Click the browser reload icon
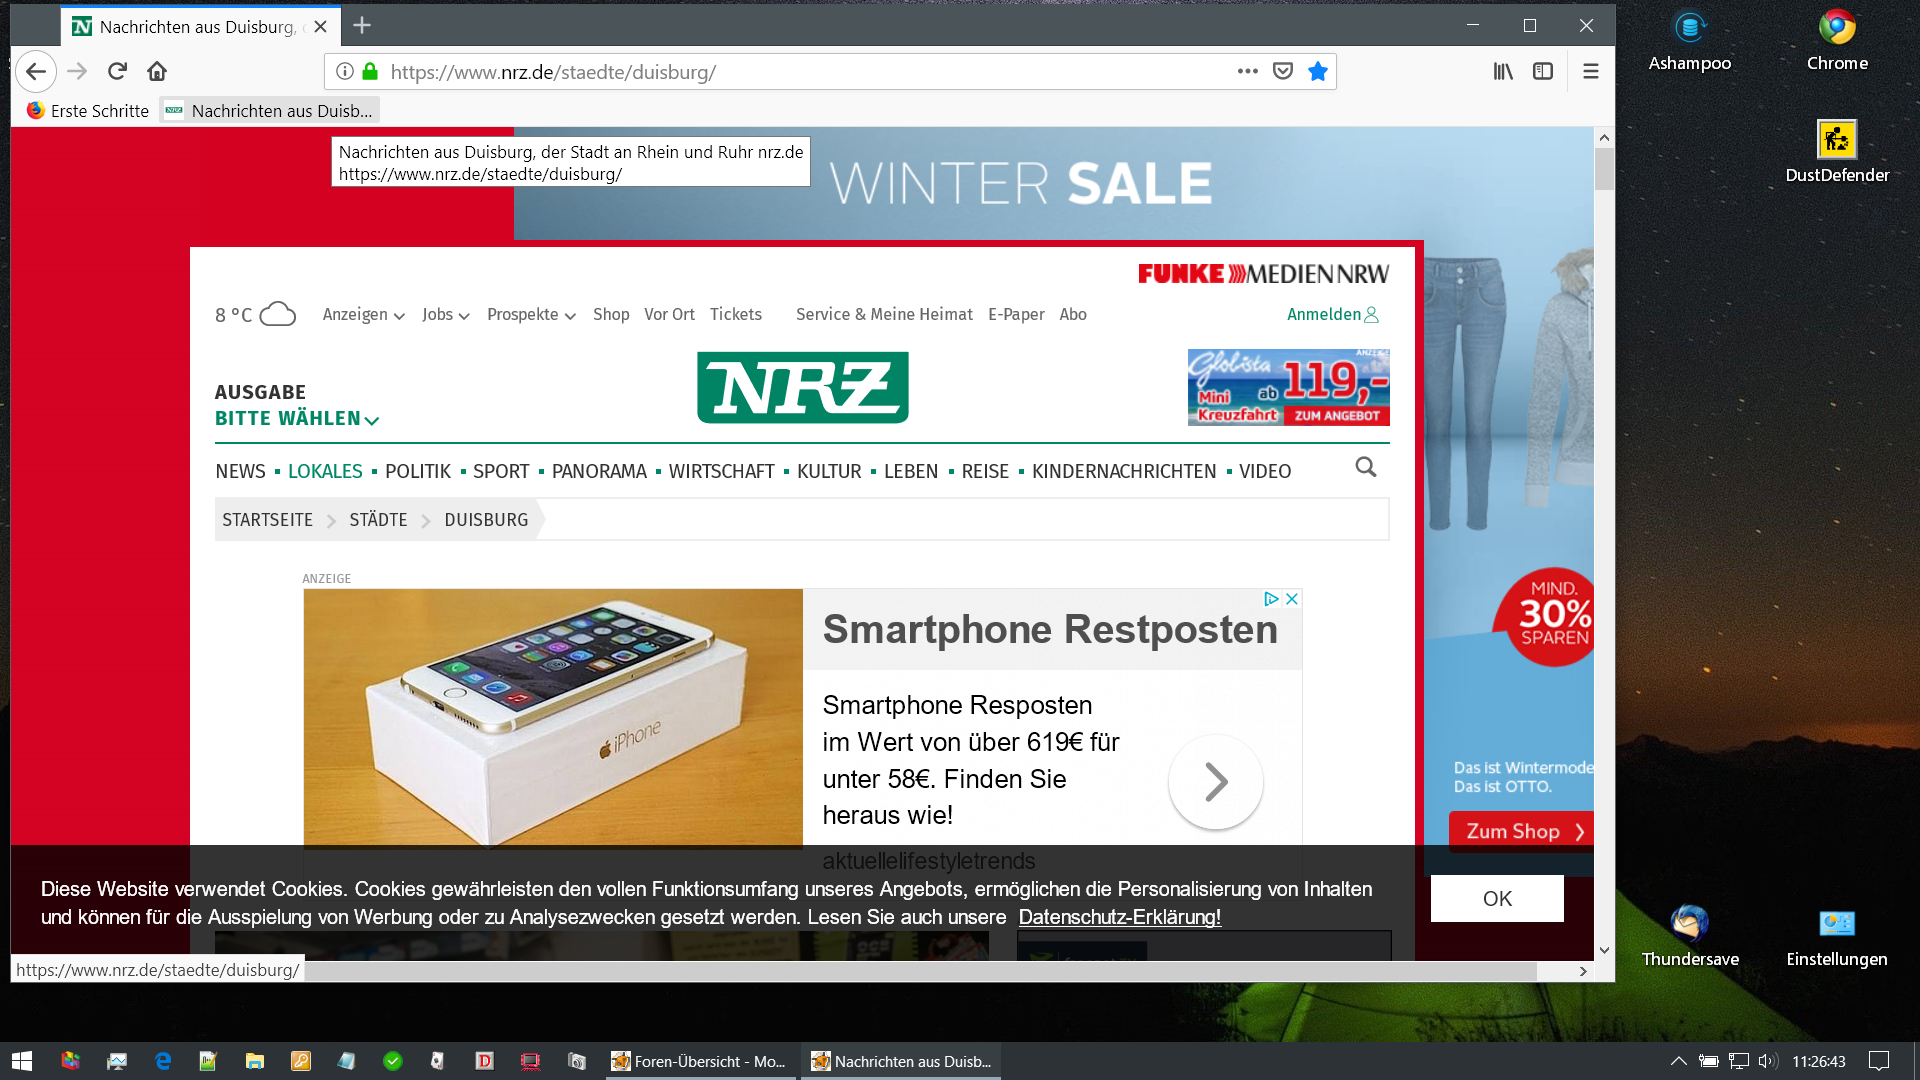 [x=117, y=71]
